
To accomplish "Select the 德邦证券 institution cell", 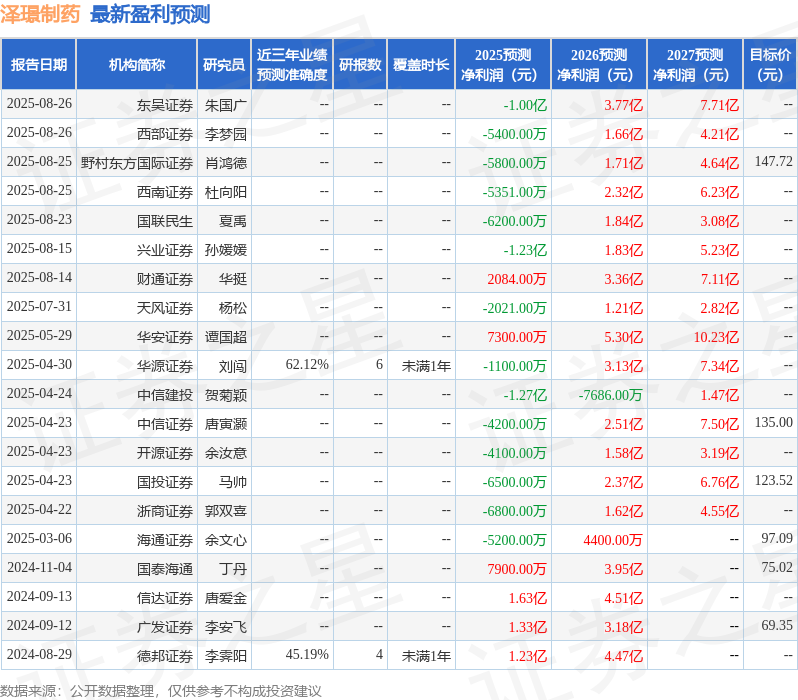I will 136,656.
